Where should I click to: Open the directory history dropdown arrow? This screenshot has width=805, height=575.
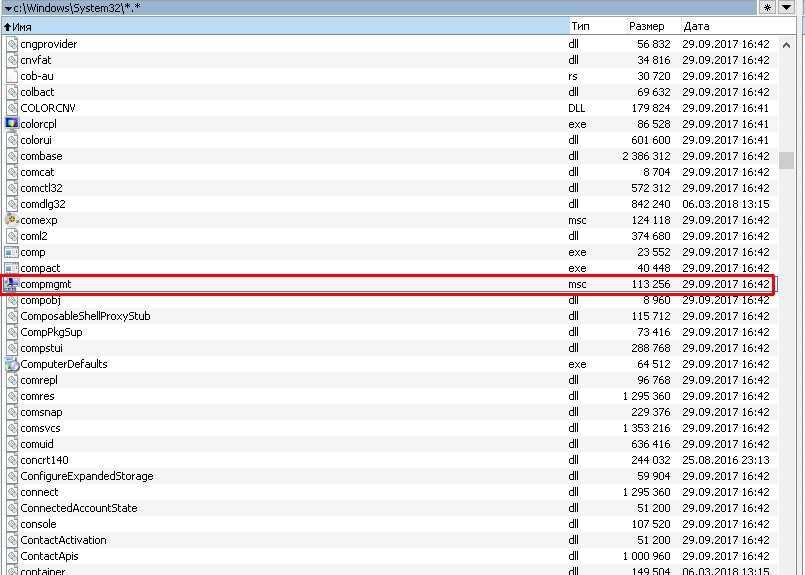787,7
